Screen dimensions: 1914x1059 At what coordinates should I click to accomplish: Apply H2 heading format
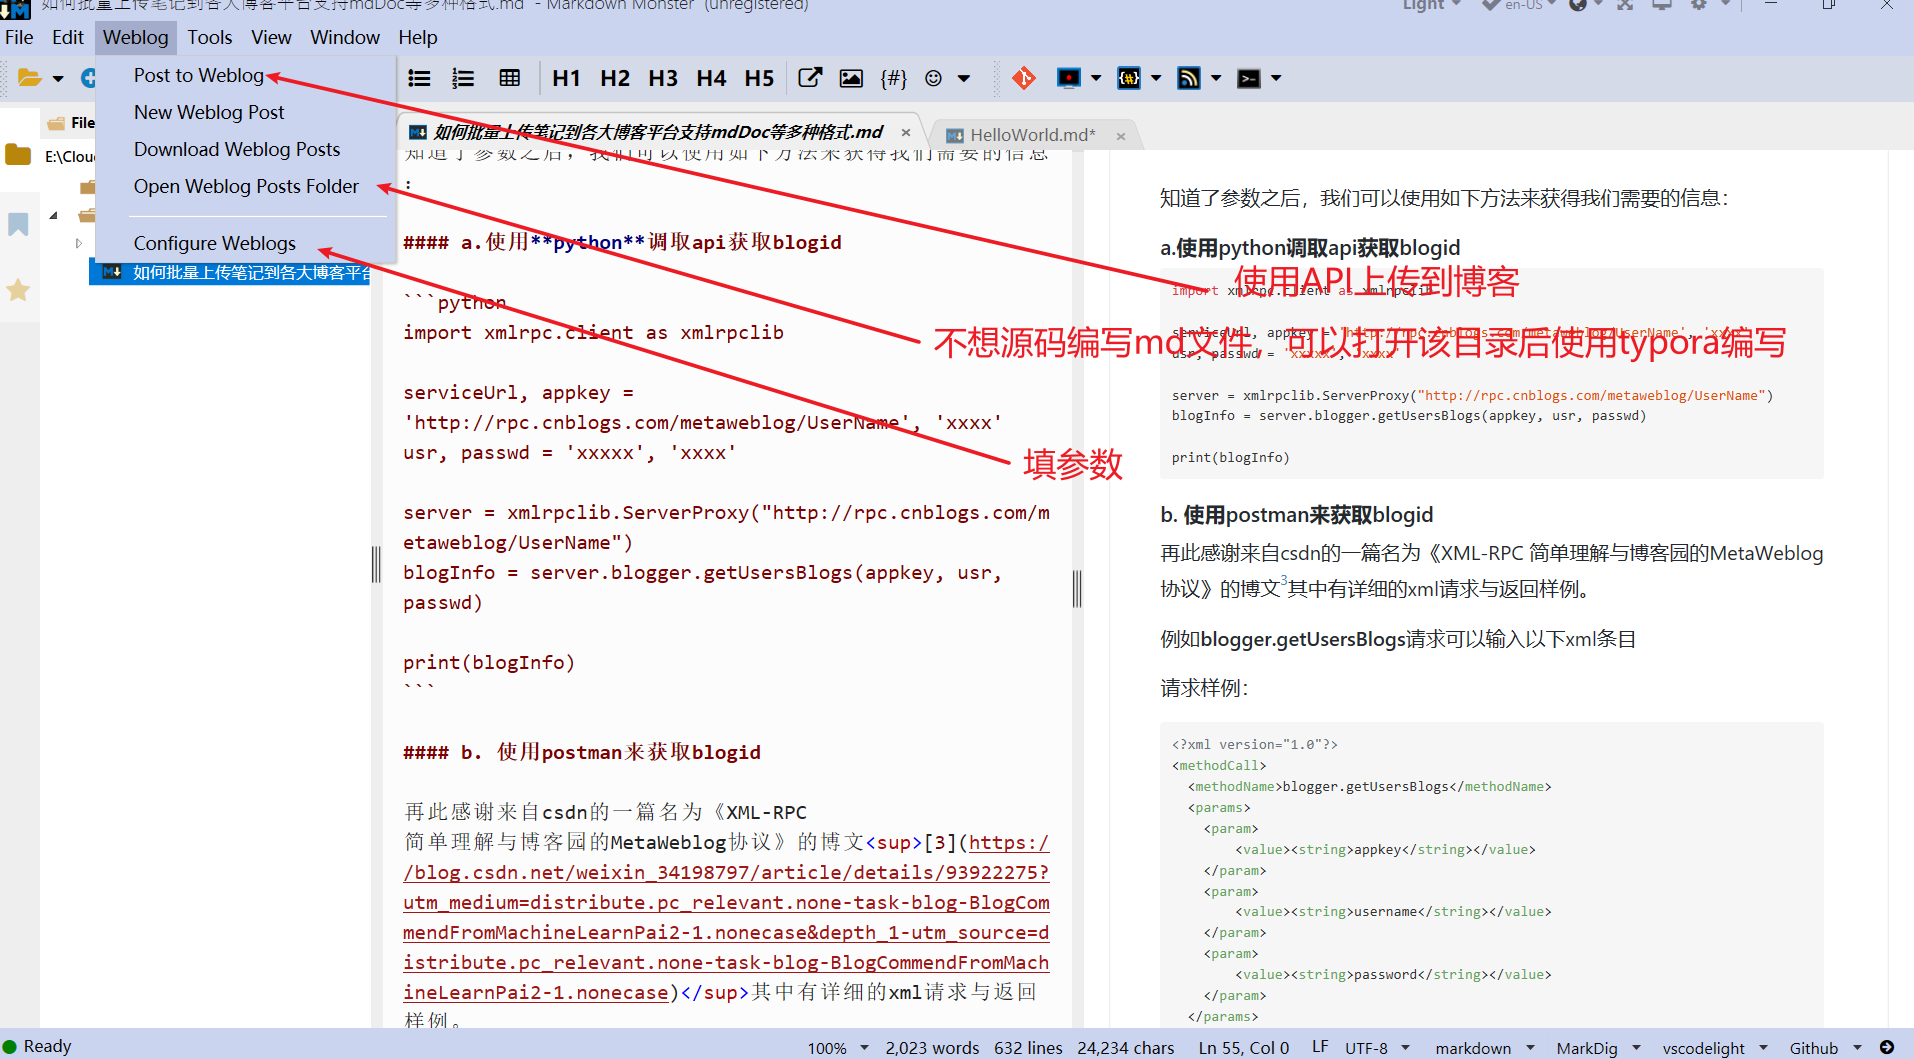[x=615, y=78]
